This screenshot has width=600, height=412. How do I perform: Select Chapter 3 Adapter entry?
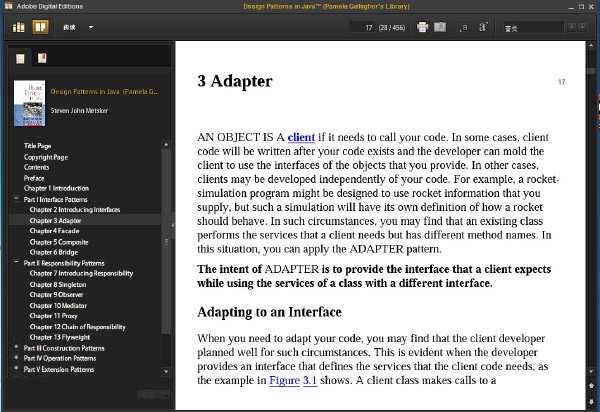pyautogui.click(x=55, y=221)
